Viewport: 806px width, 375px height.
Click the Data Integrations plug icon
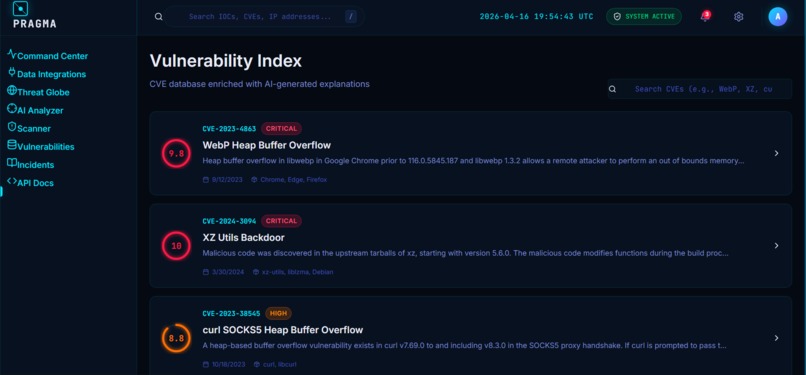coord(12,72)
